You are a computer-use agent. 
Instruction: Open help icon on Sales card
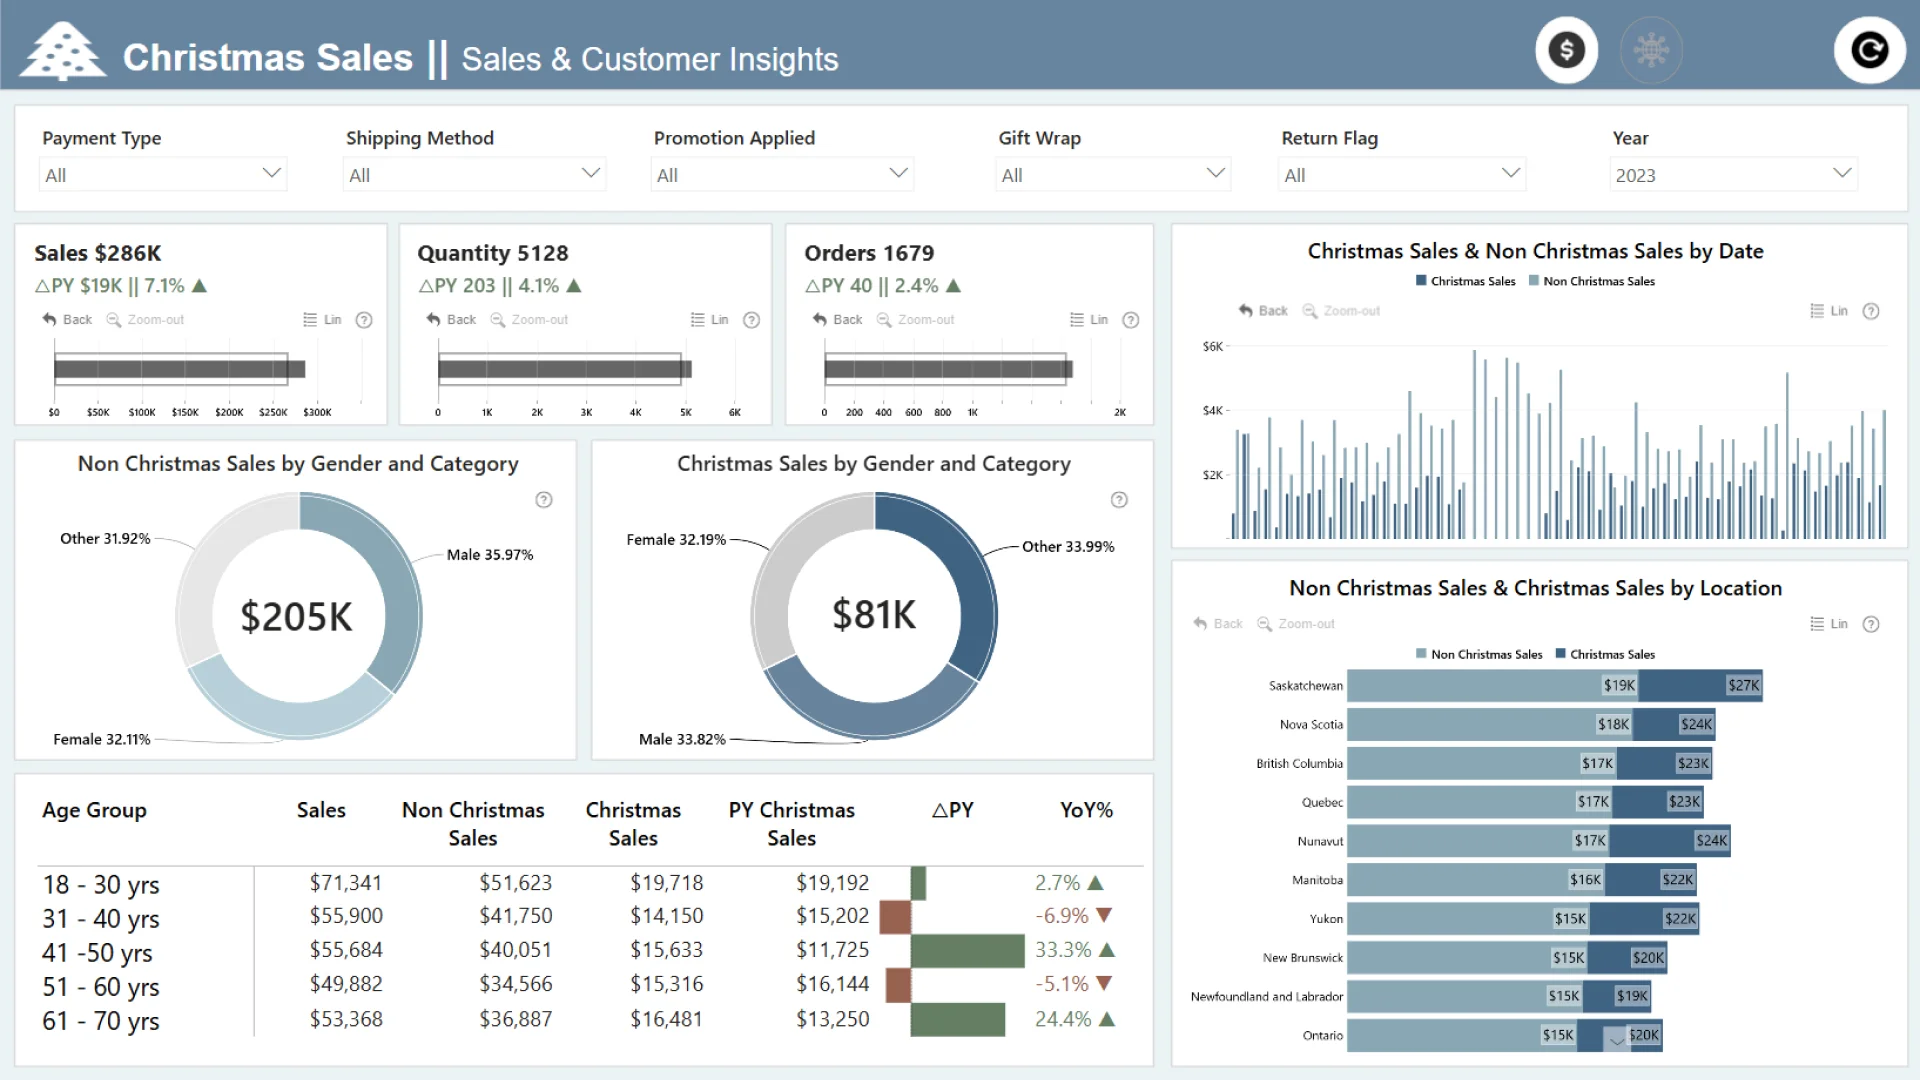point(364,320)
